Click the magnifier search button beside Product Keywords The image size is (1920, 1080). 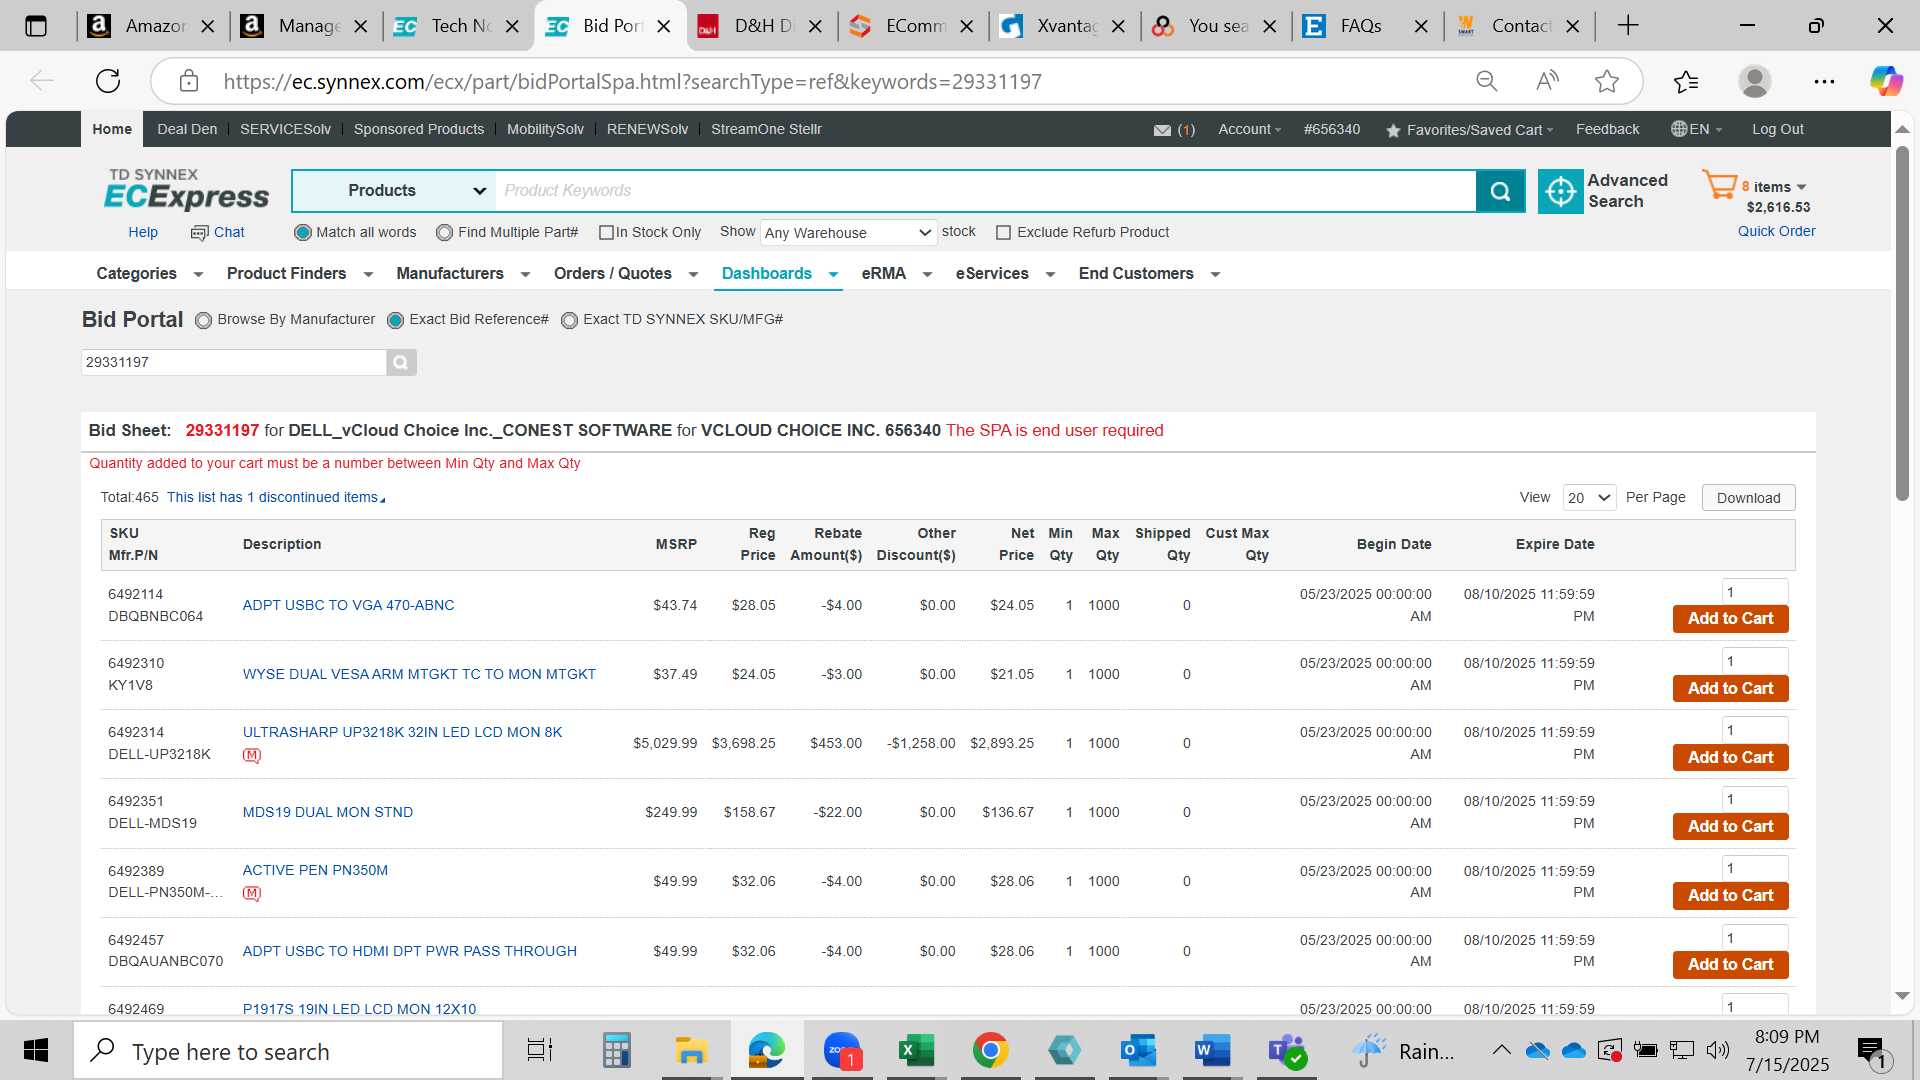(x=1500, y=191)
